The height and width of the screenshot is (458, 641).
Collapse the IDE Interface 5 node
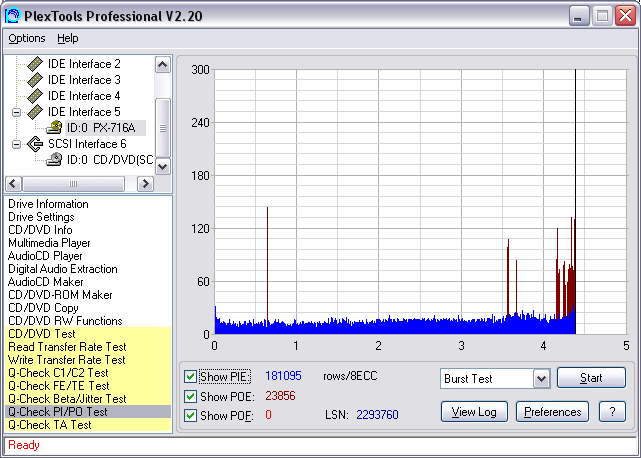tap(16, 112)
